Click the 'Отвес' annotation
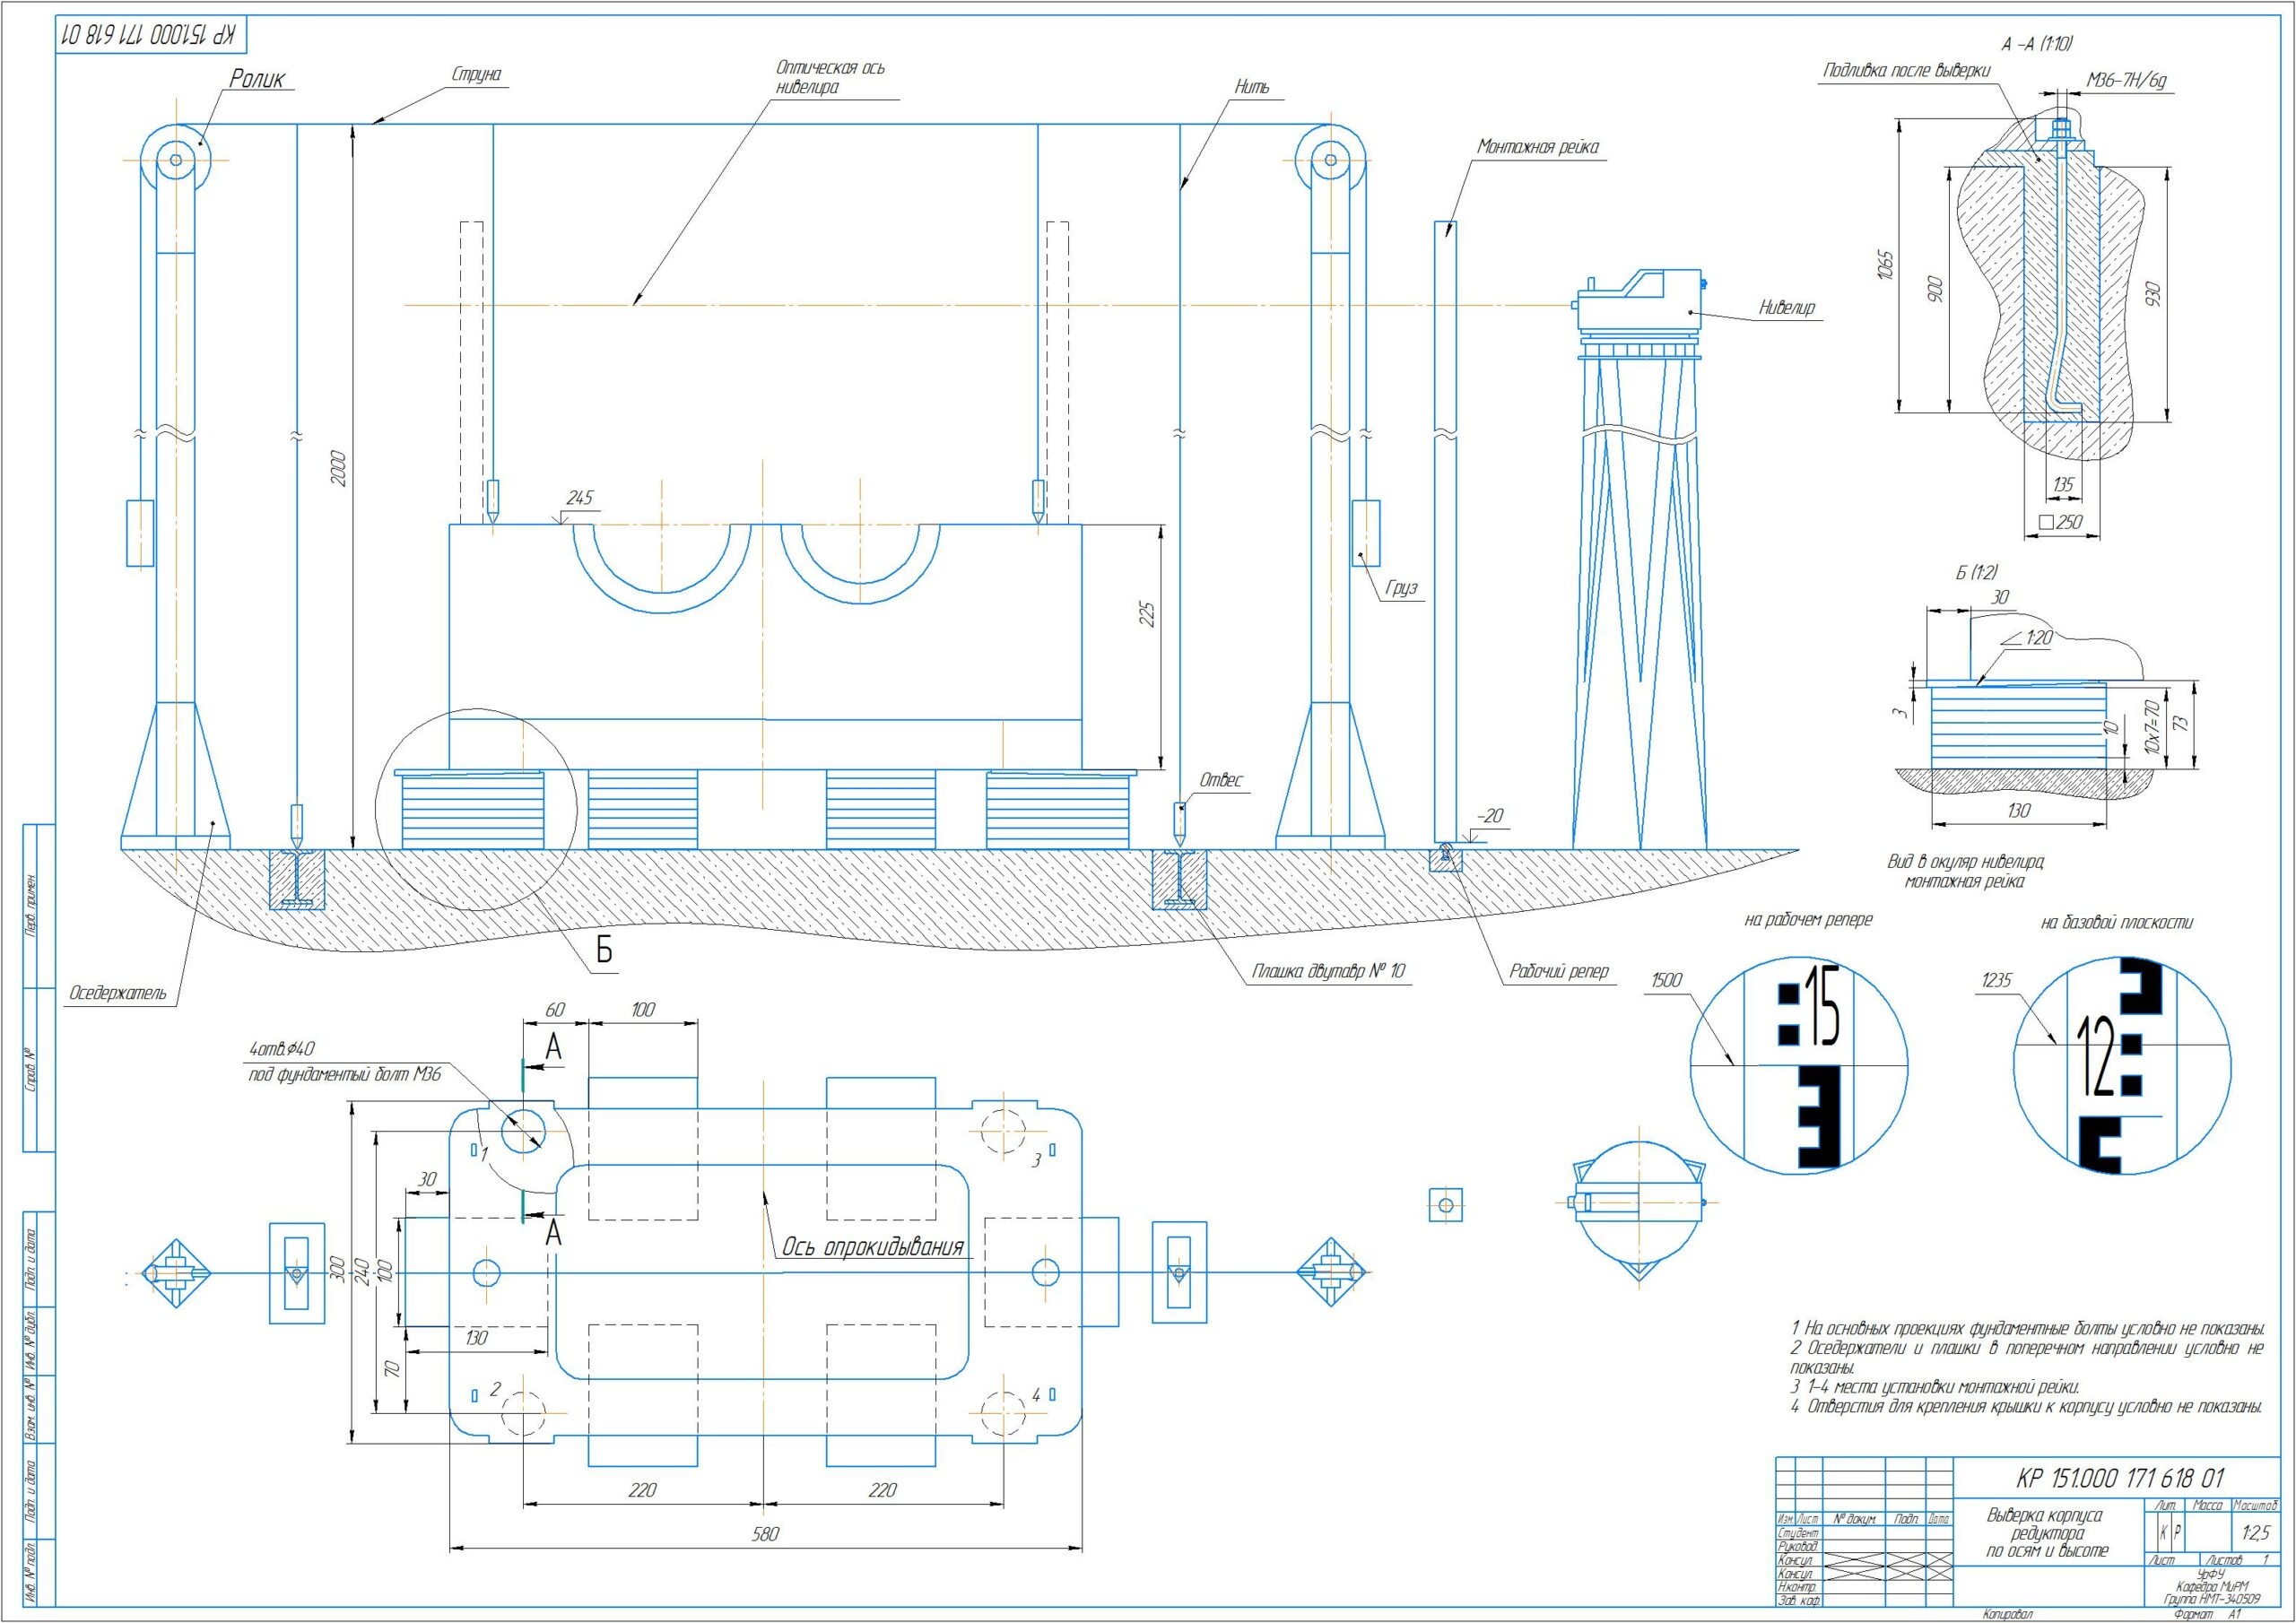The height and width of the screenshot is (1623, 2296). [1221, 780]
